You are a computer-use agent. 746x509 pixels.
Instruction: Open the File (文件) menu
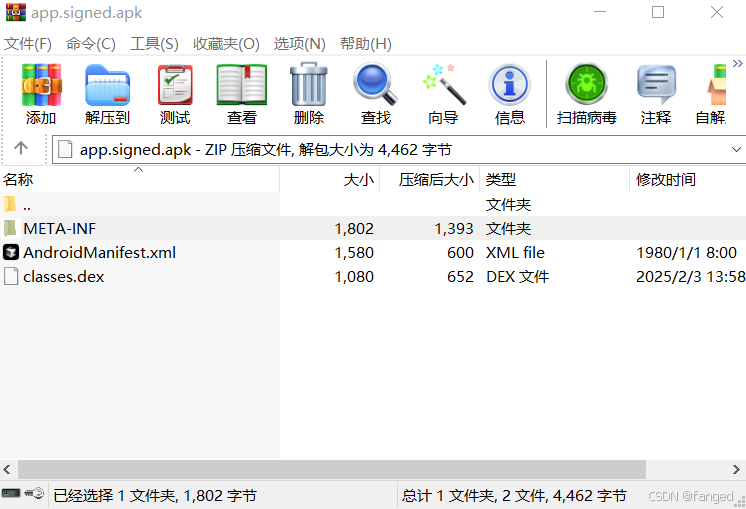(28, 44)
